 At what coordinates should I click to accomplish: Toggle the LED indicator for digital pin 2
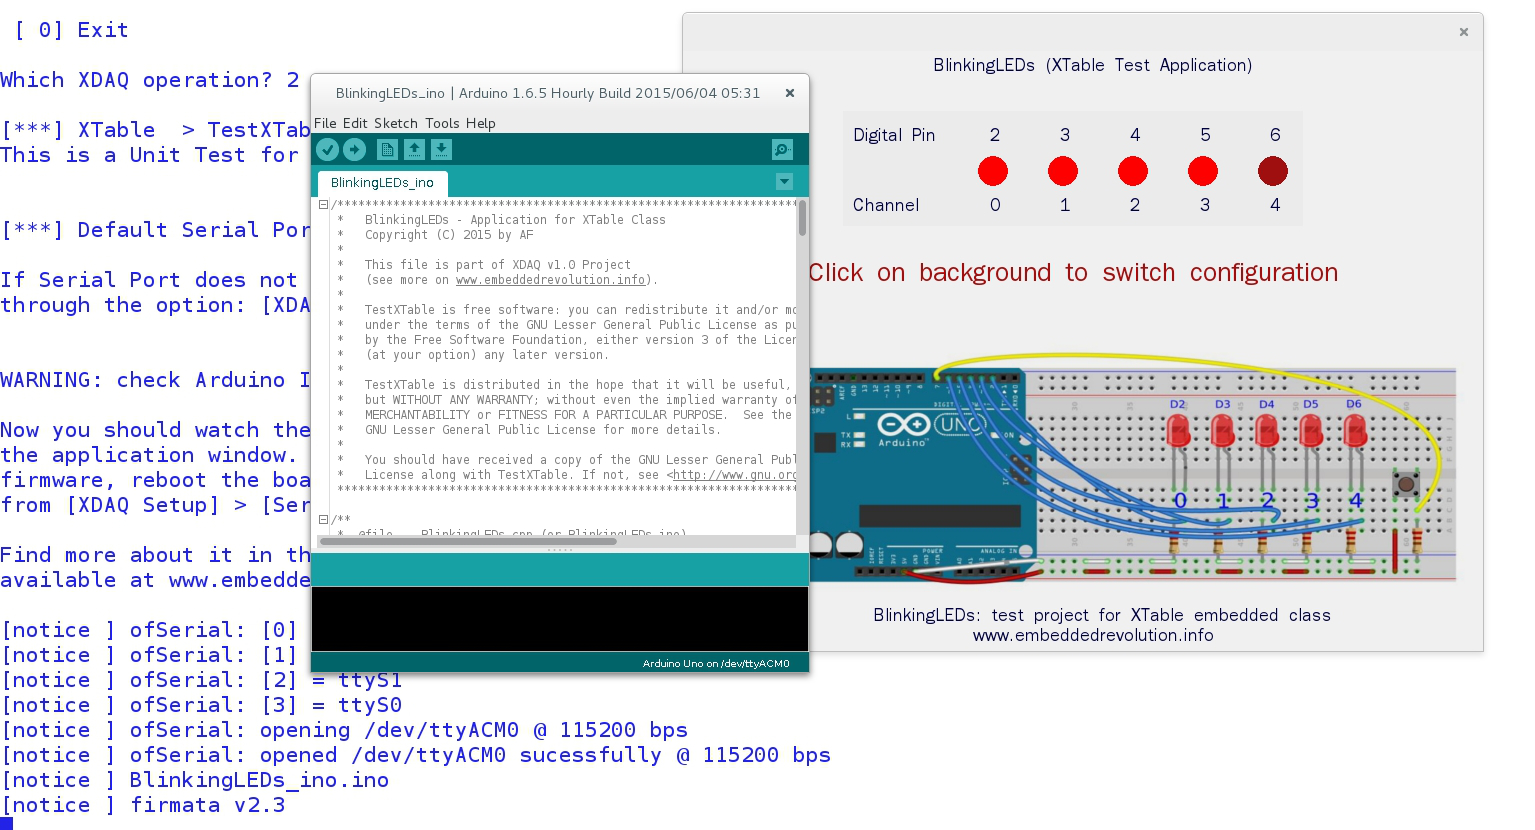point(993,171)
